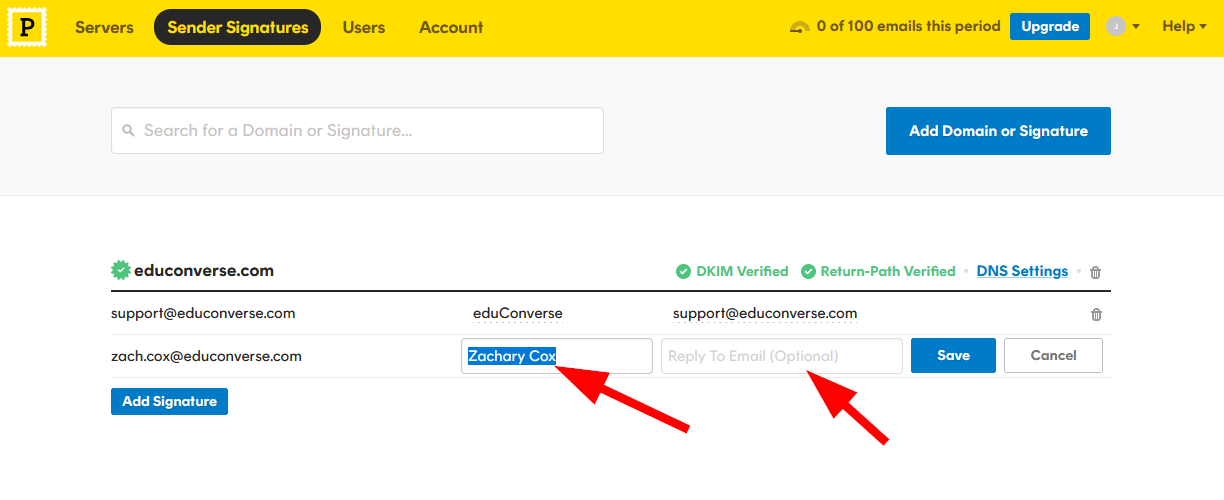
Task: Select support@educonverse.com signature address
Action: [203, 313]
